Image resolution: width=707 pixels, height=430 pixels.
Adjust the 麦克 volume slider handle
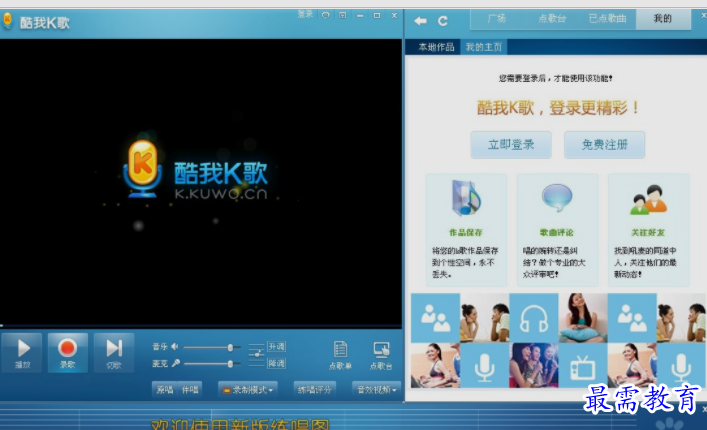coord(230,364)
